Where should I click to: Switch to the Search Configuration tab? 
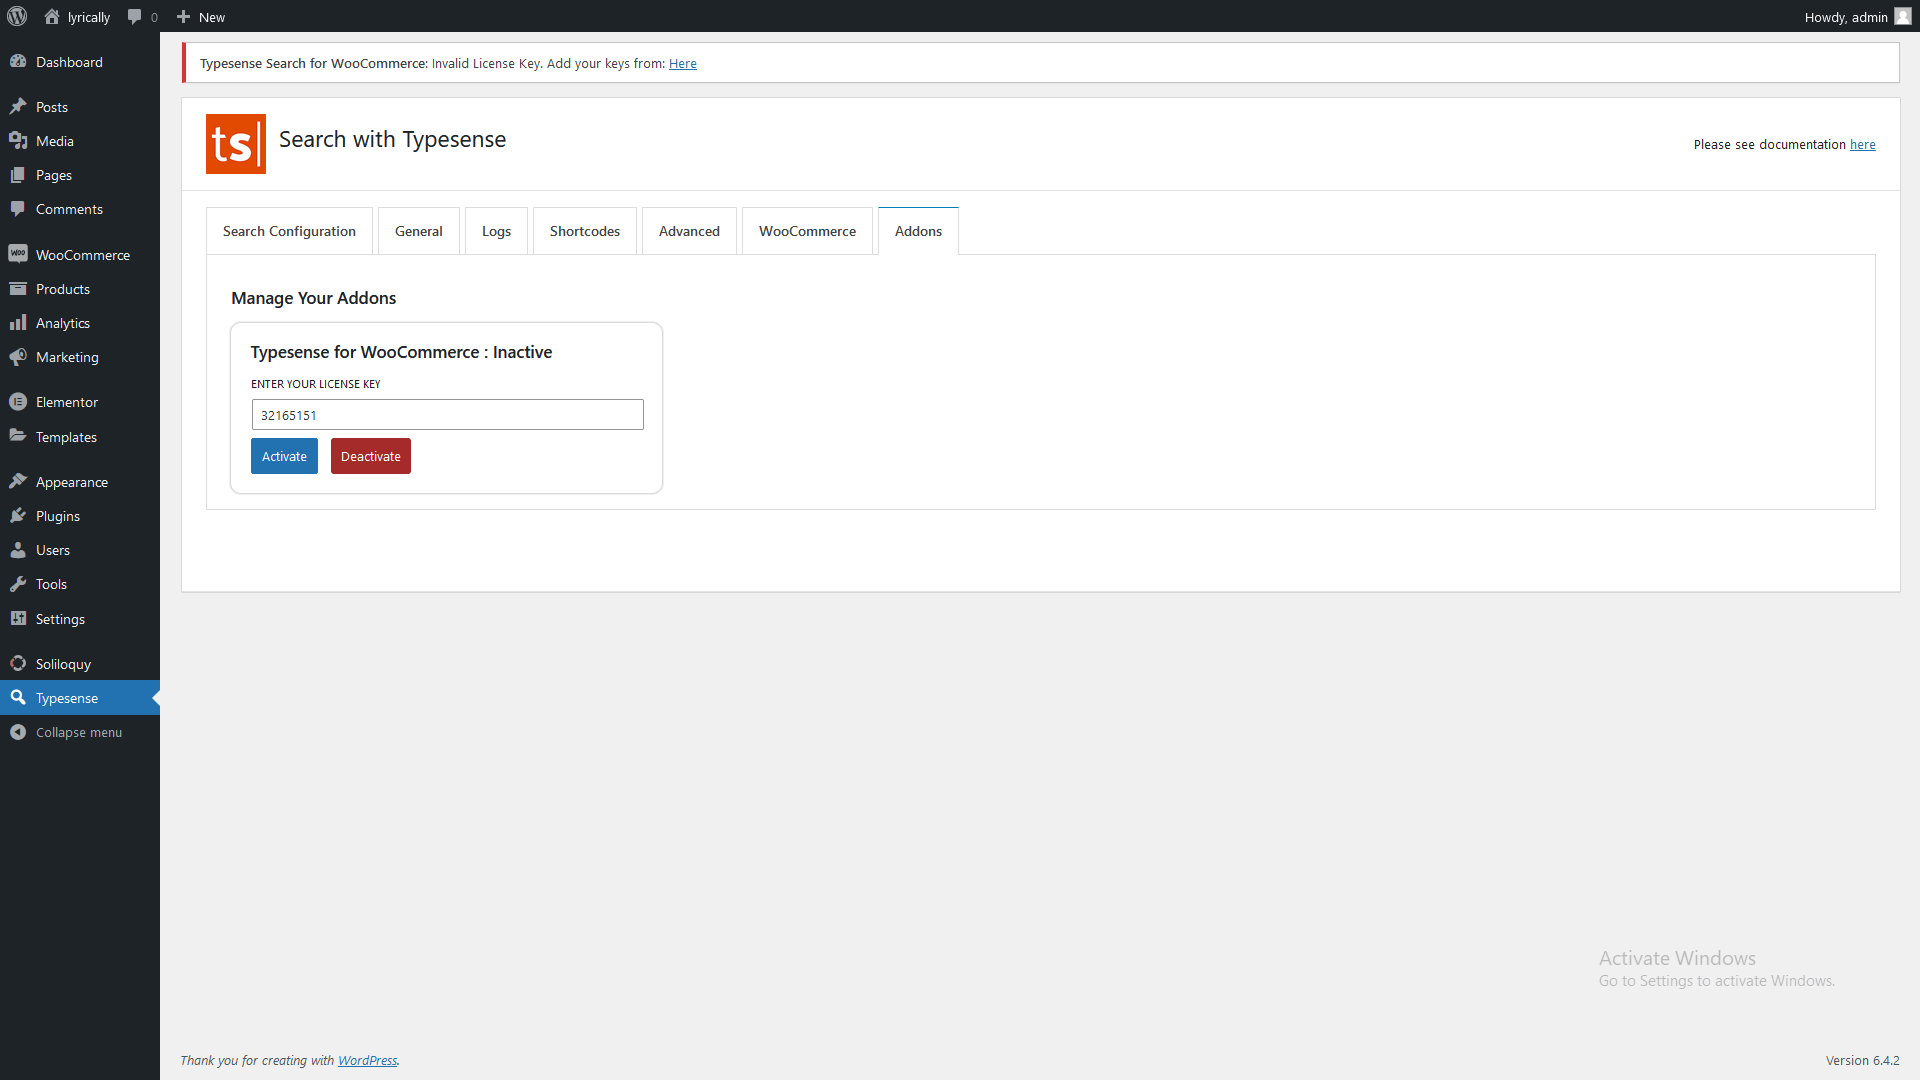tap(289, 231)
